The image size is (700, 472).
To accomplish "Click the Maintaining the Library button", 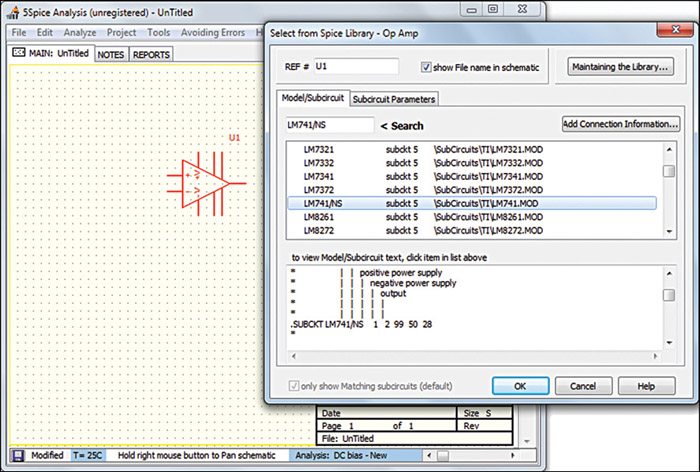I will (x=621, y=68).
